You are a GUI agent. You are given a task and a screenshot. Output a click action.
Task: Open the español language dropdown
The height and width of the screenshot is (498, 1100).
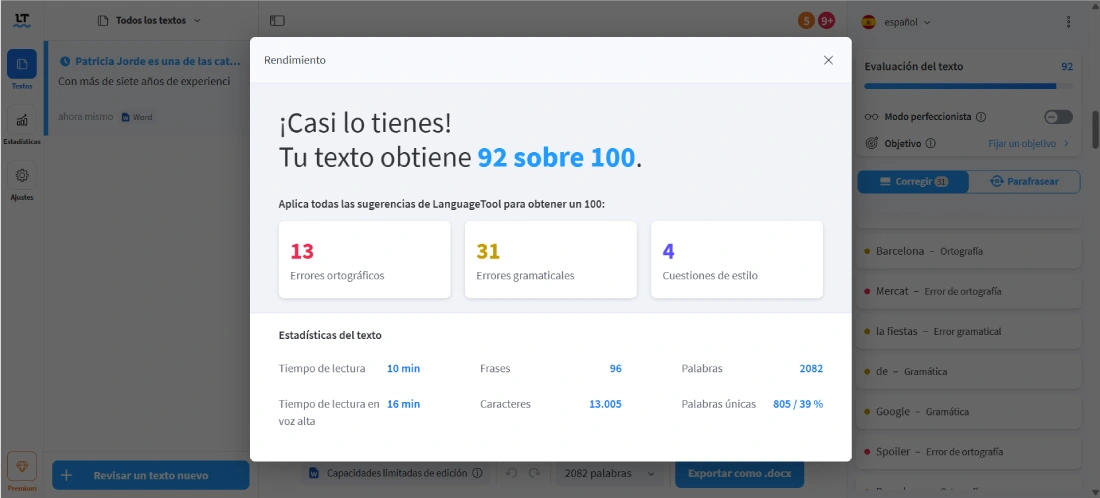coord(907,22)
